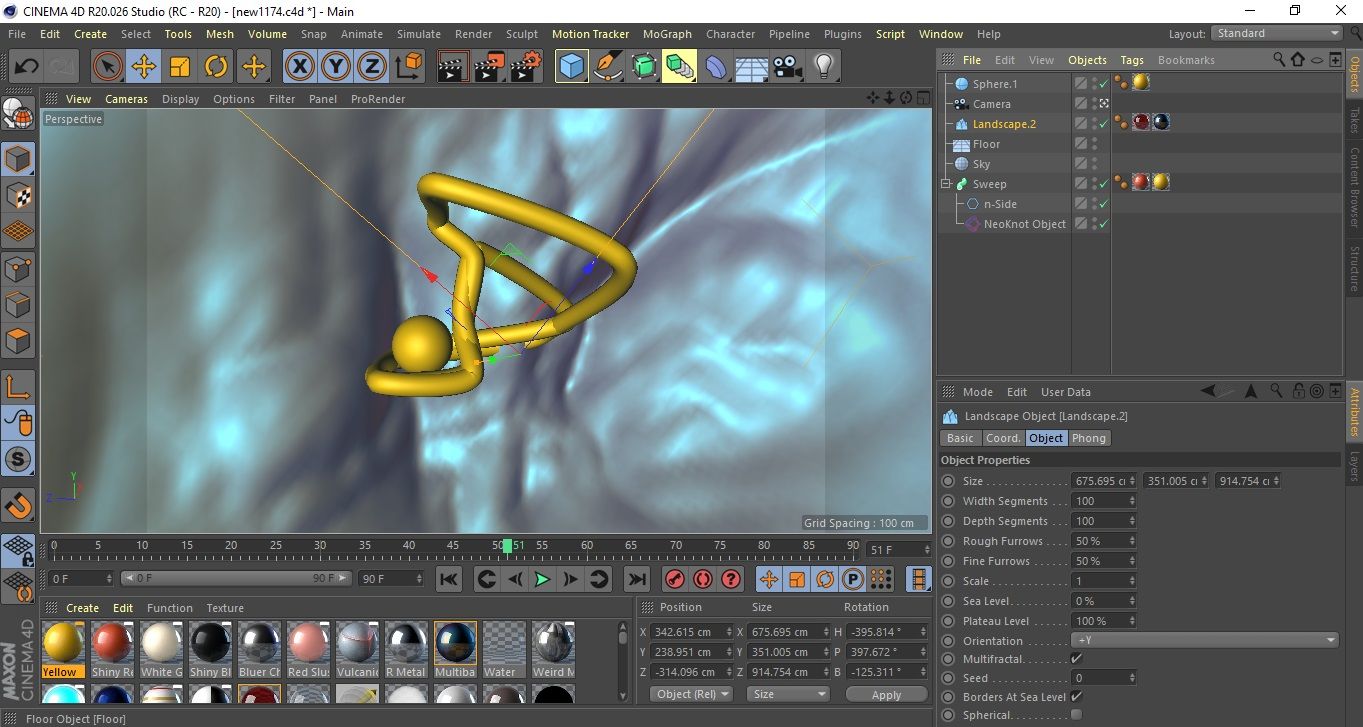Open the Size mode dropdown
Viewport: 1363px width, 727px height.
coord(788,694)
